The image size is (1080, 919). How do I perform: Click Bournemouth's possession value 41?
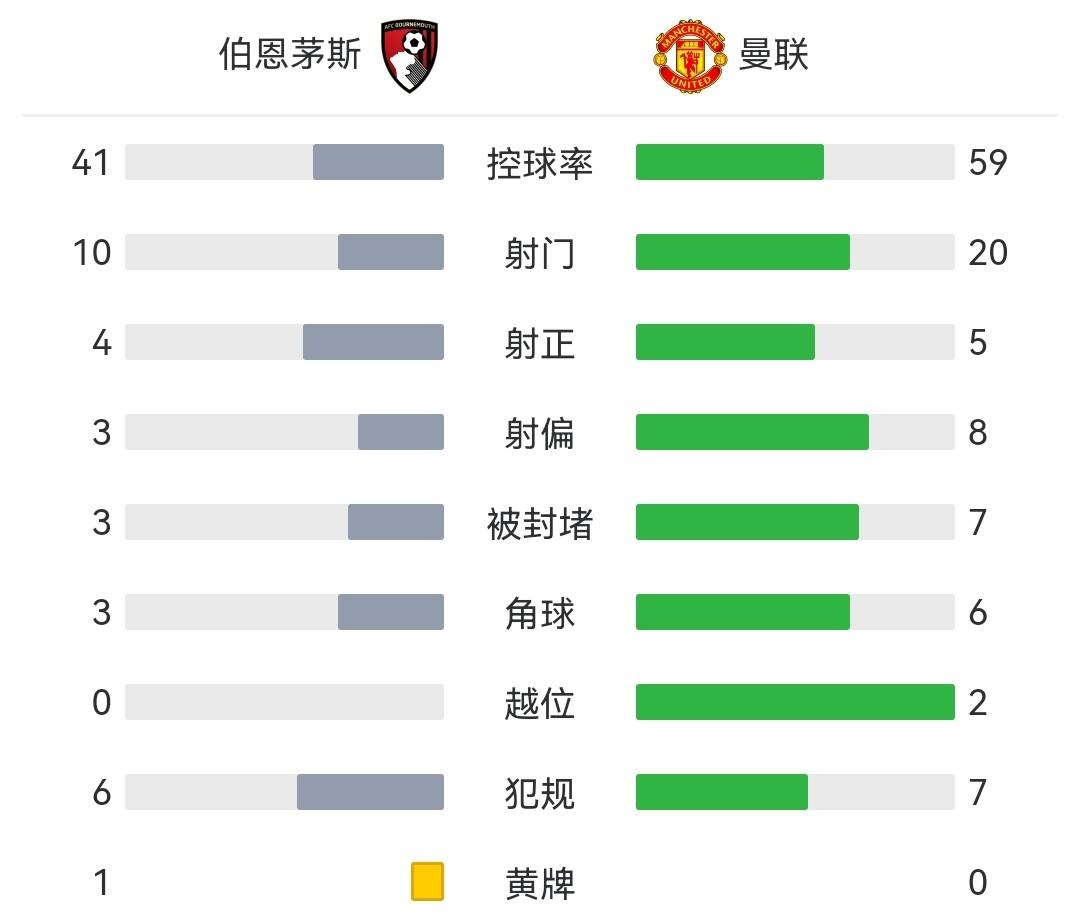click(x=90, y=162)
